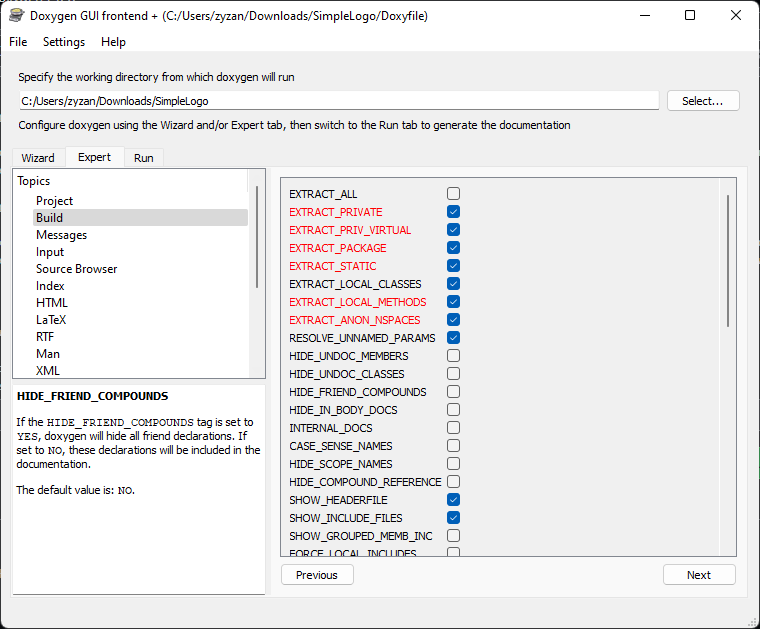Close the Doxygen GUI window
The height and width of the screenshot is (629, 760).
click(736, 16)
